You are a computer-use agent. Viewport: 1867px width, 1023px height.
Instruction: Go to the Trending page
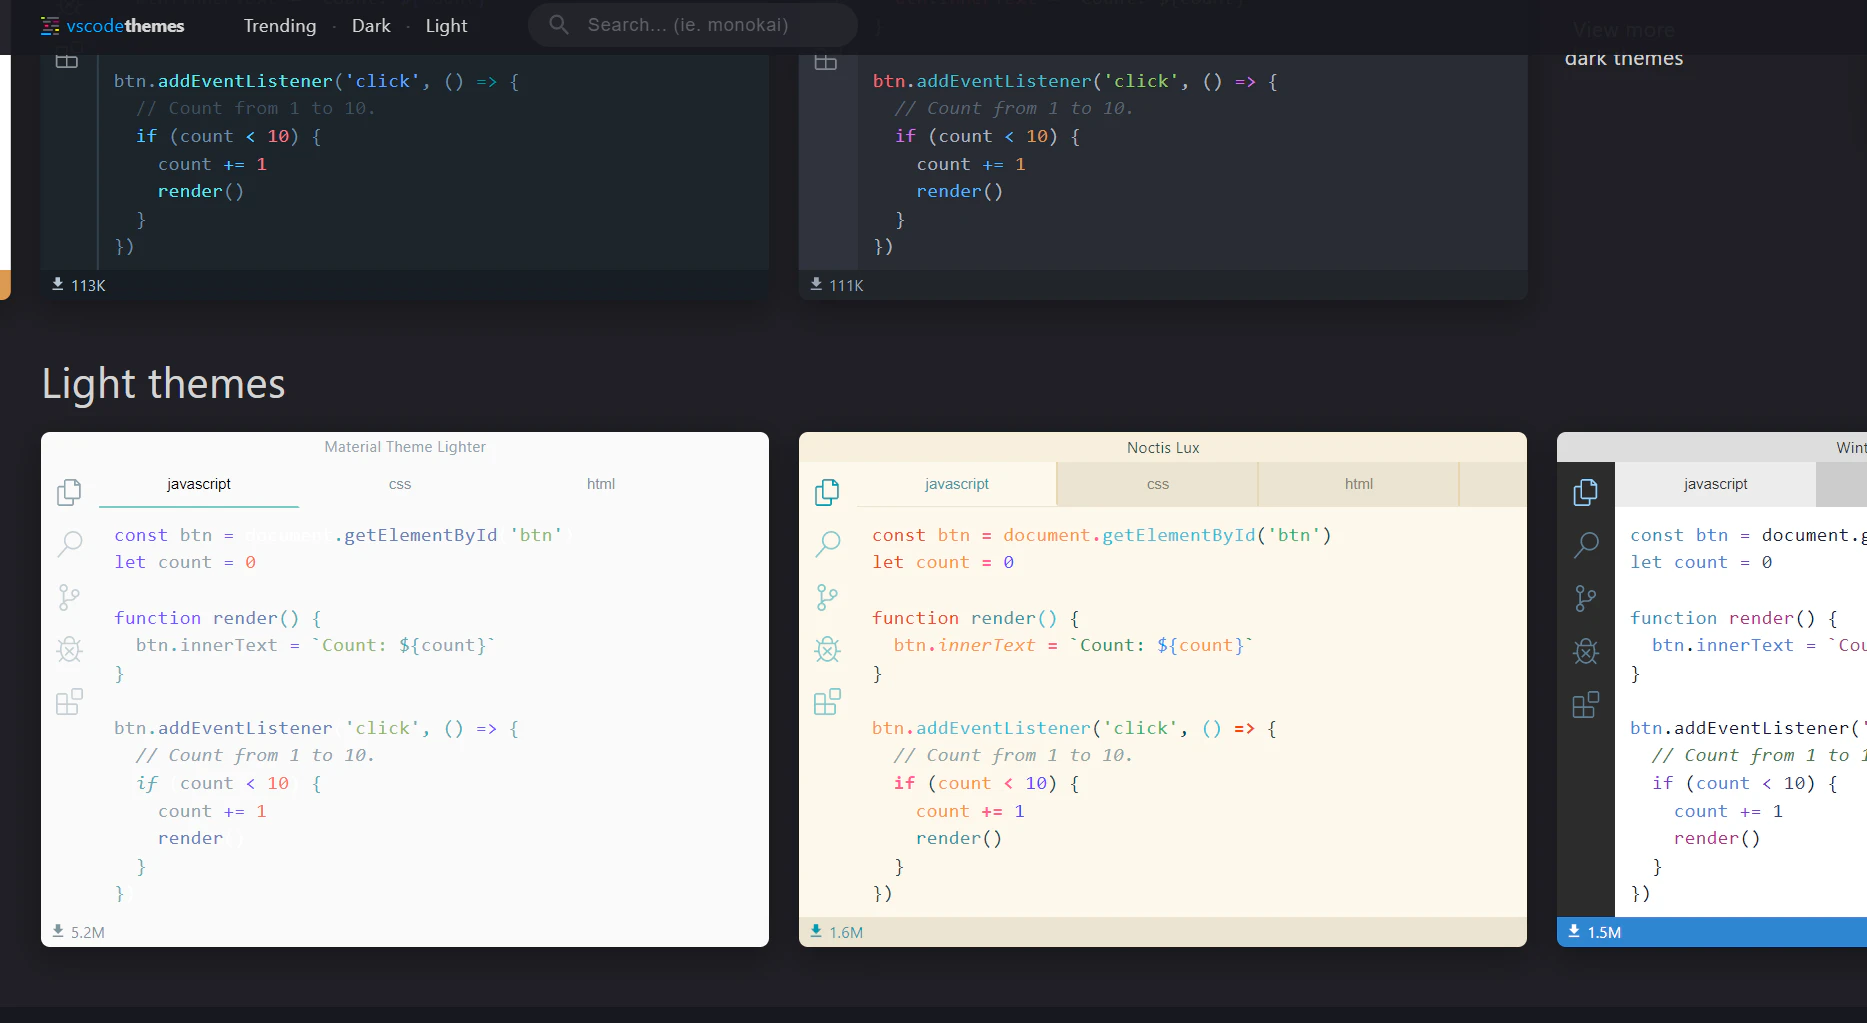(x=280, y=26)
